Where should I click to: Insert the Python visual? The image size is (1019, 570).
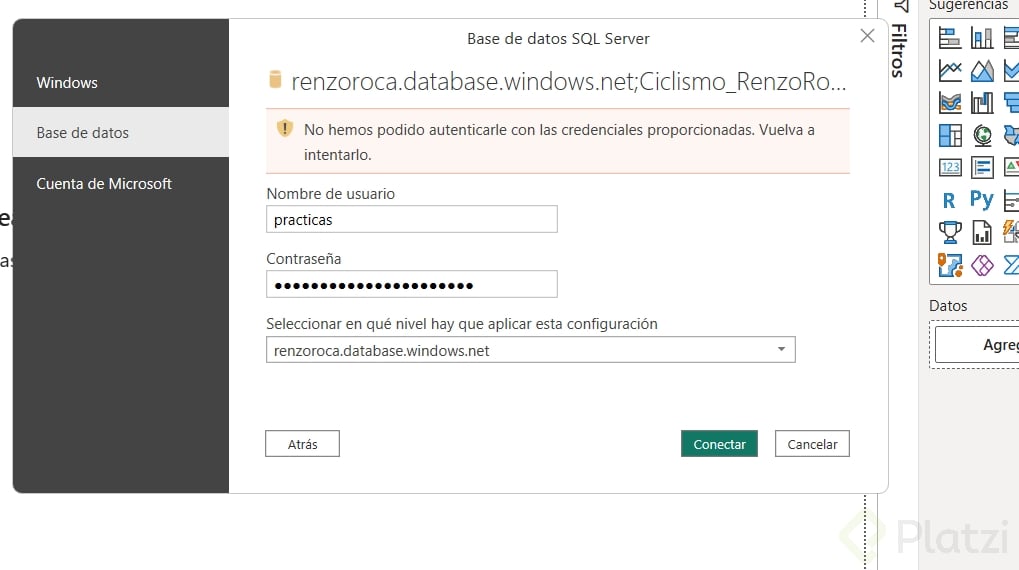point(982,200)
